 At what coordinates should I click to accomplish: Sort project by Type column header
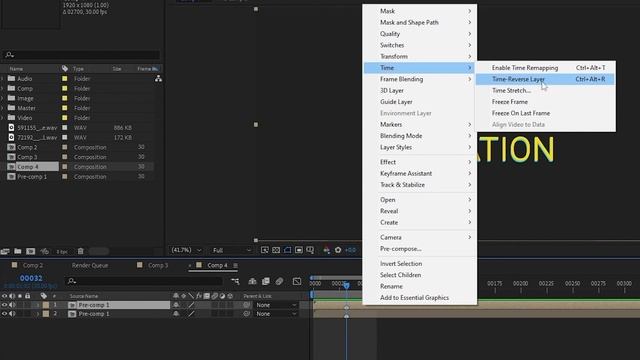(78, 69)
